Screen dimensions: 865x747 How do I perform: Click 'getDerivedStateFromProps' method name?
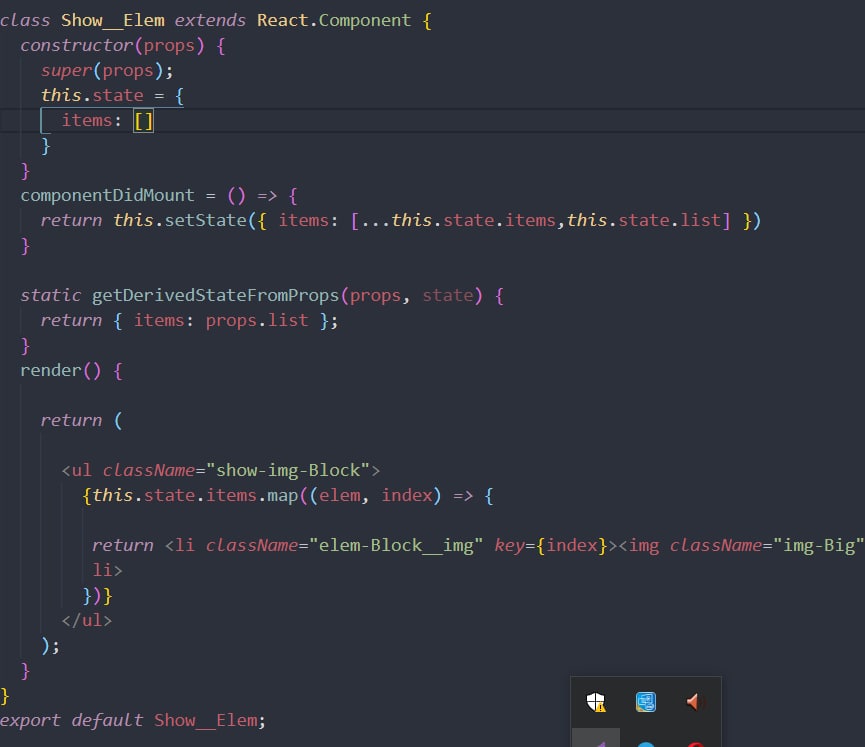(215, 295)
